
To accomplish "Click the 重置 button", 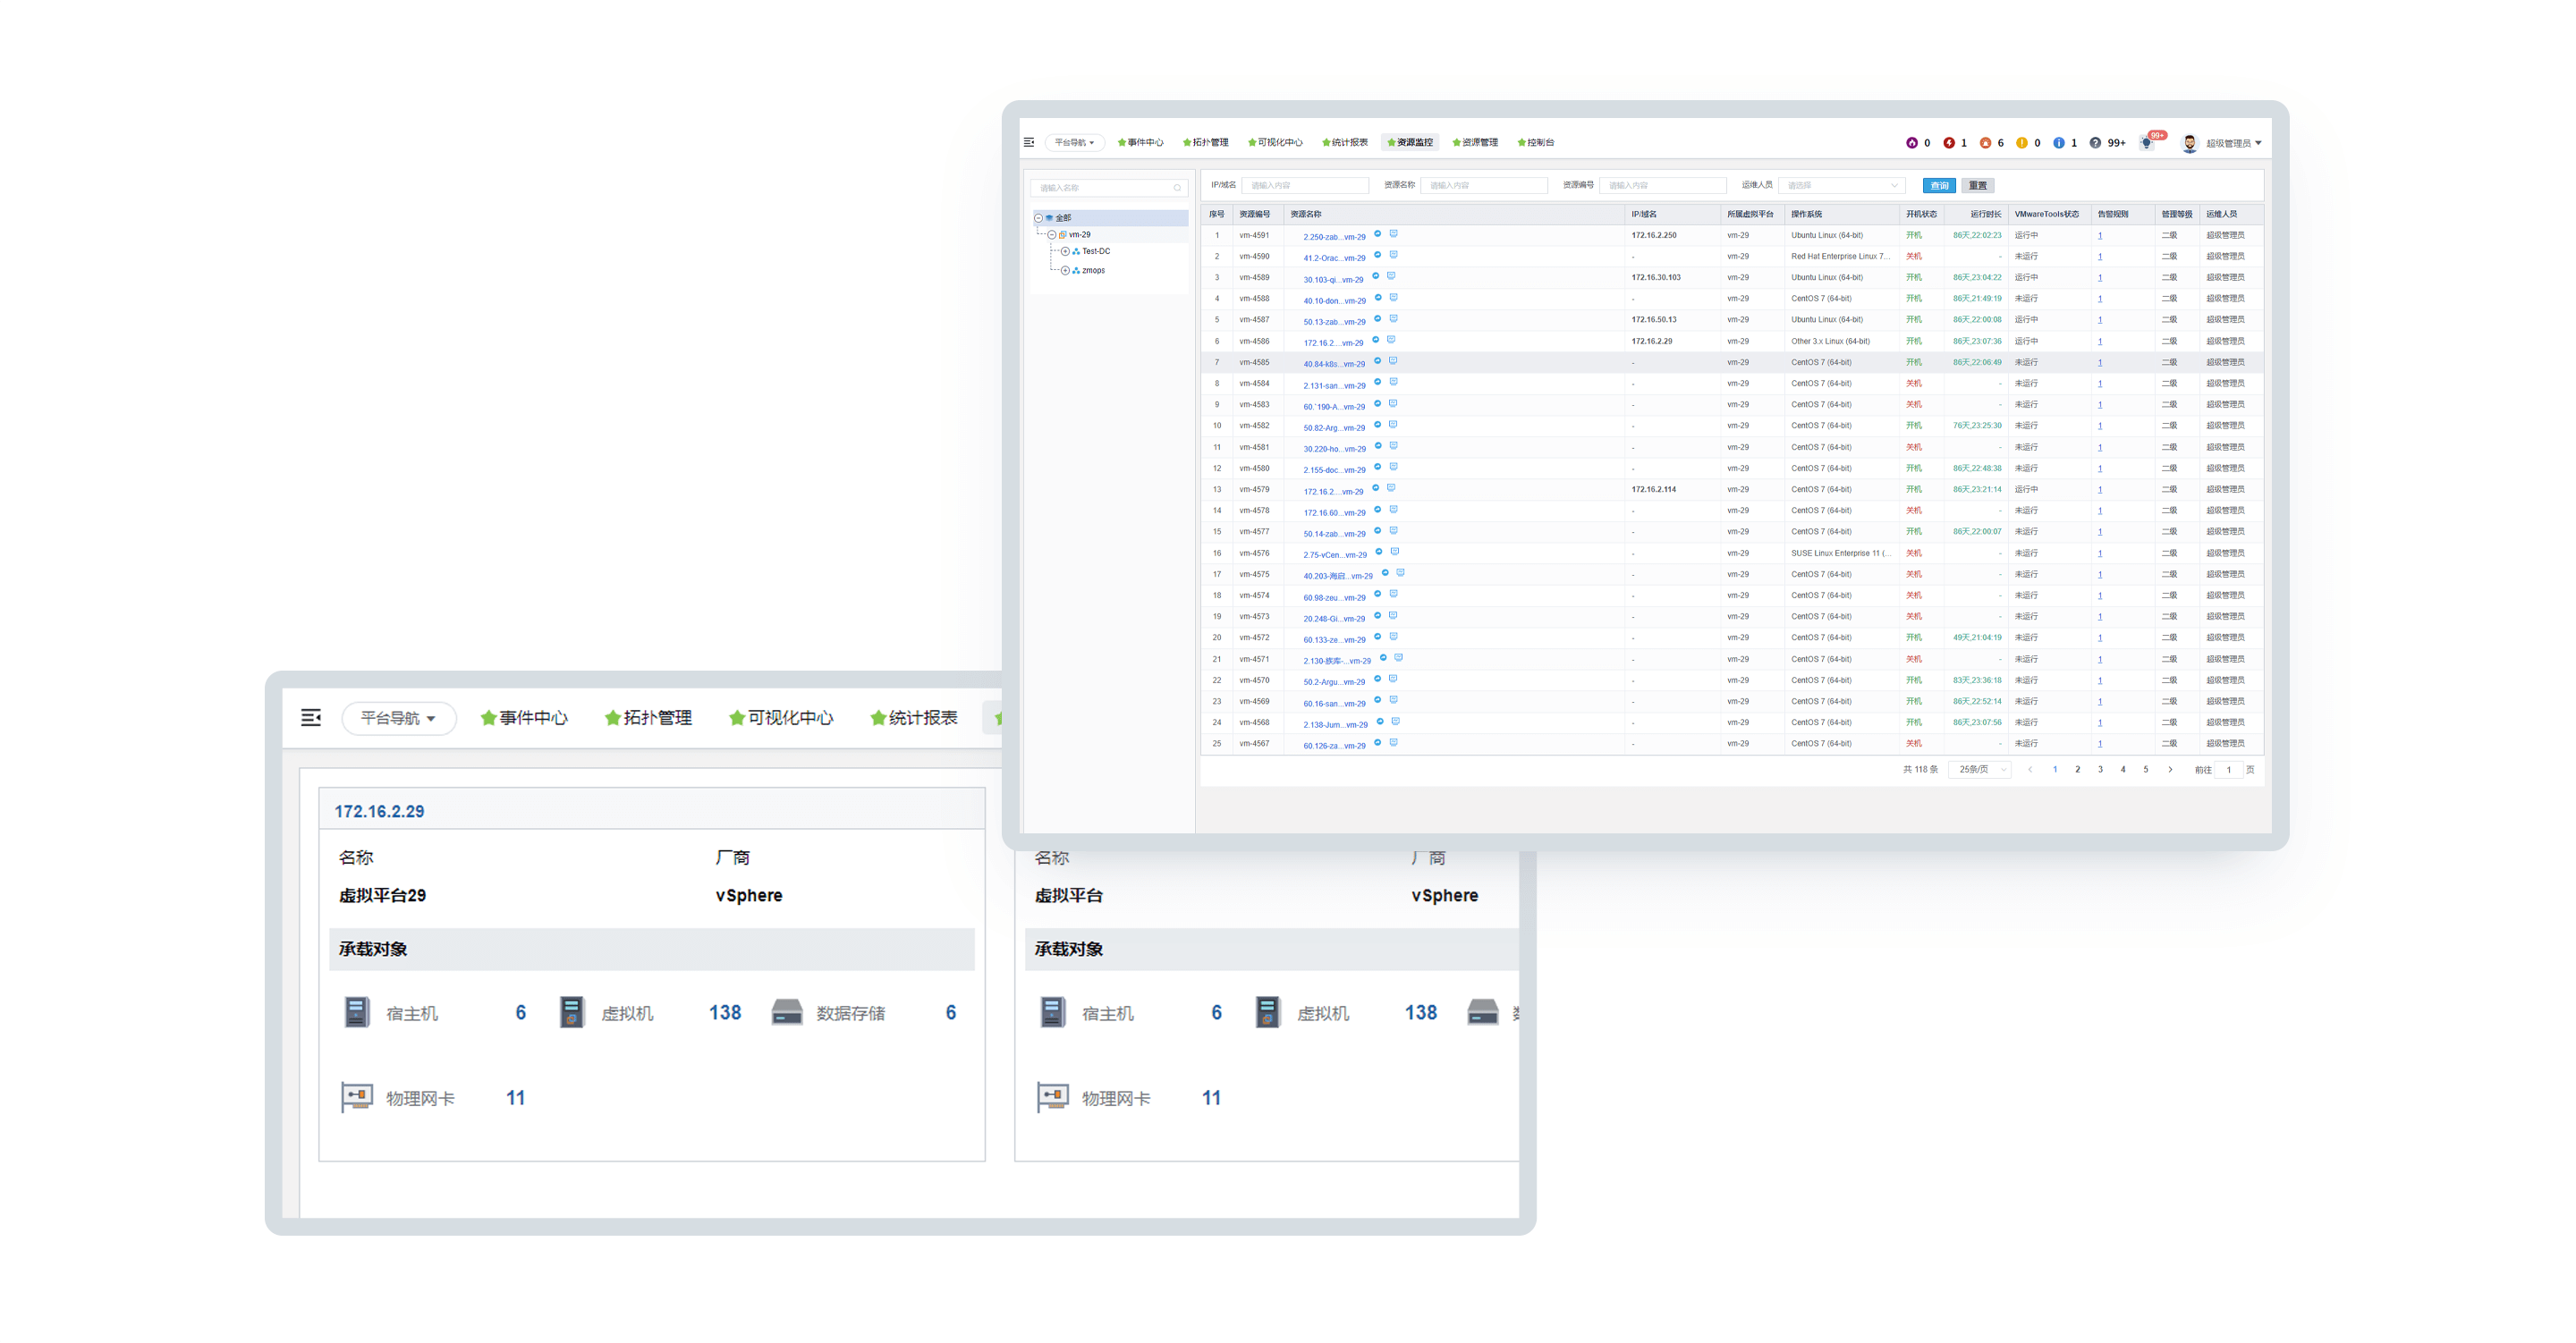I will click(1978, 186).
